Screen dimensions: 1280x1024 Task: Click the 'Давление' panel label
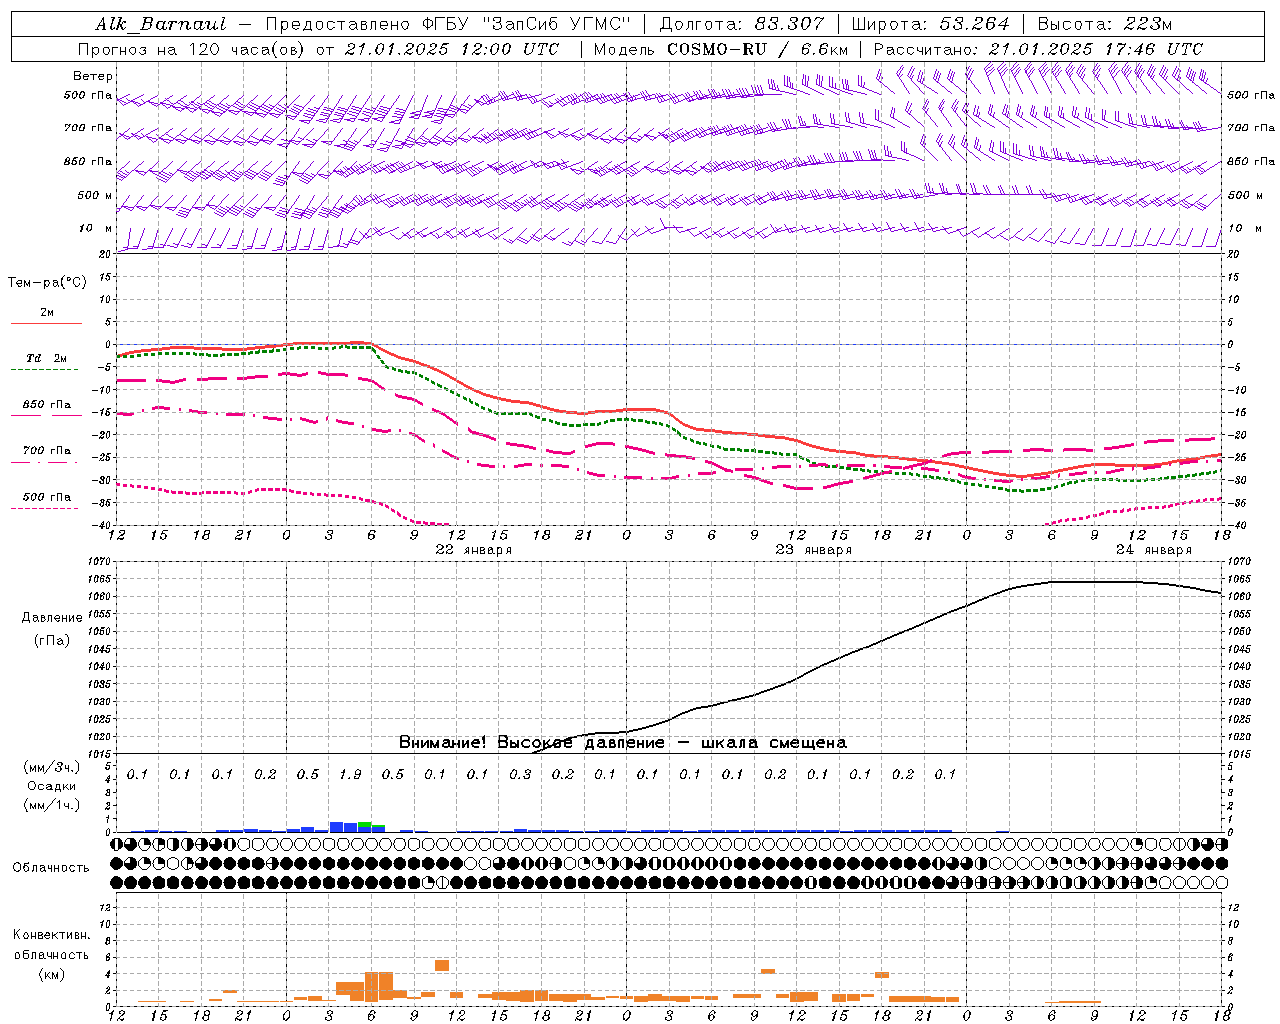[x=52, y=618]
